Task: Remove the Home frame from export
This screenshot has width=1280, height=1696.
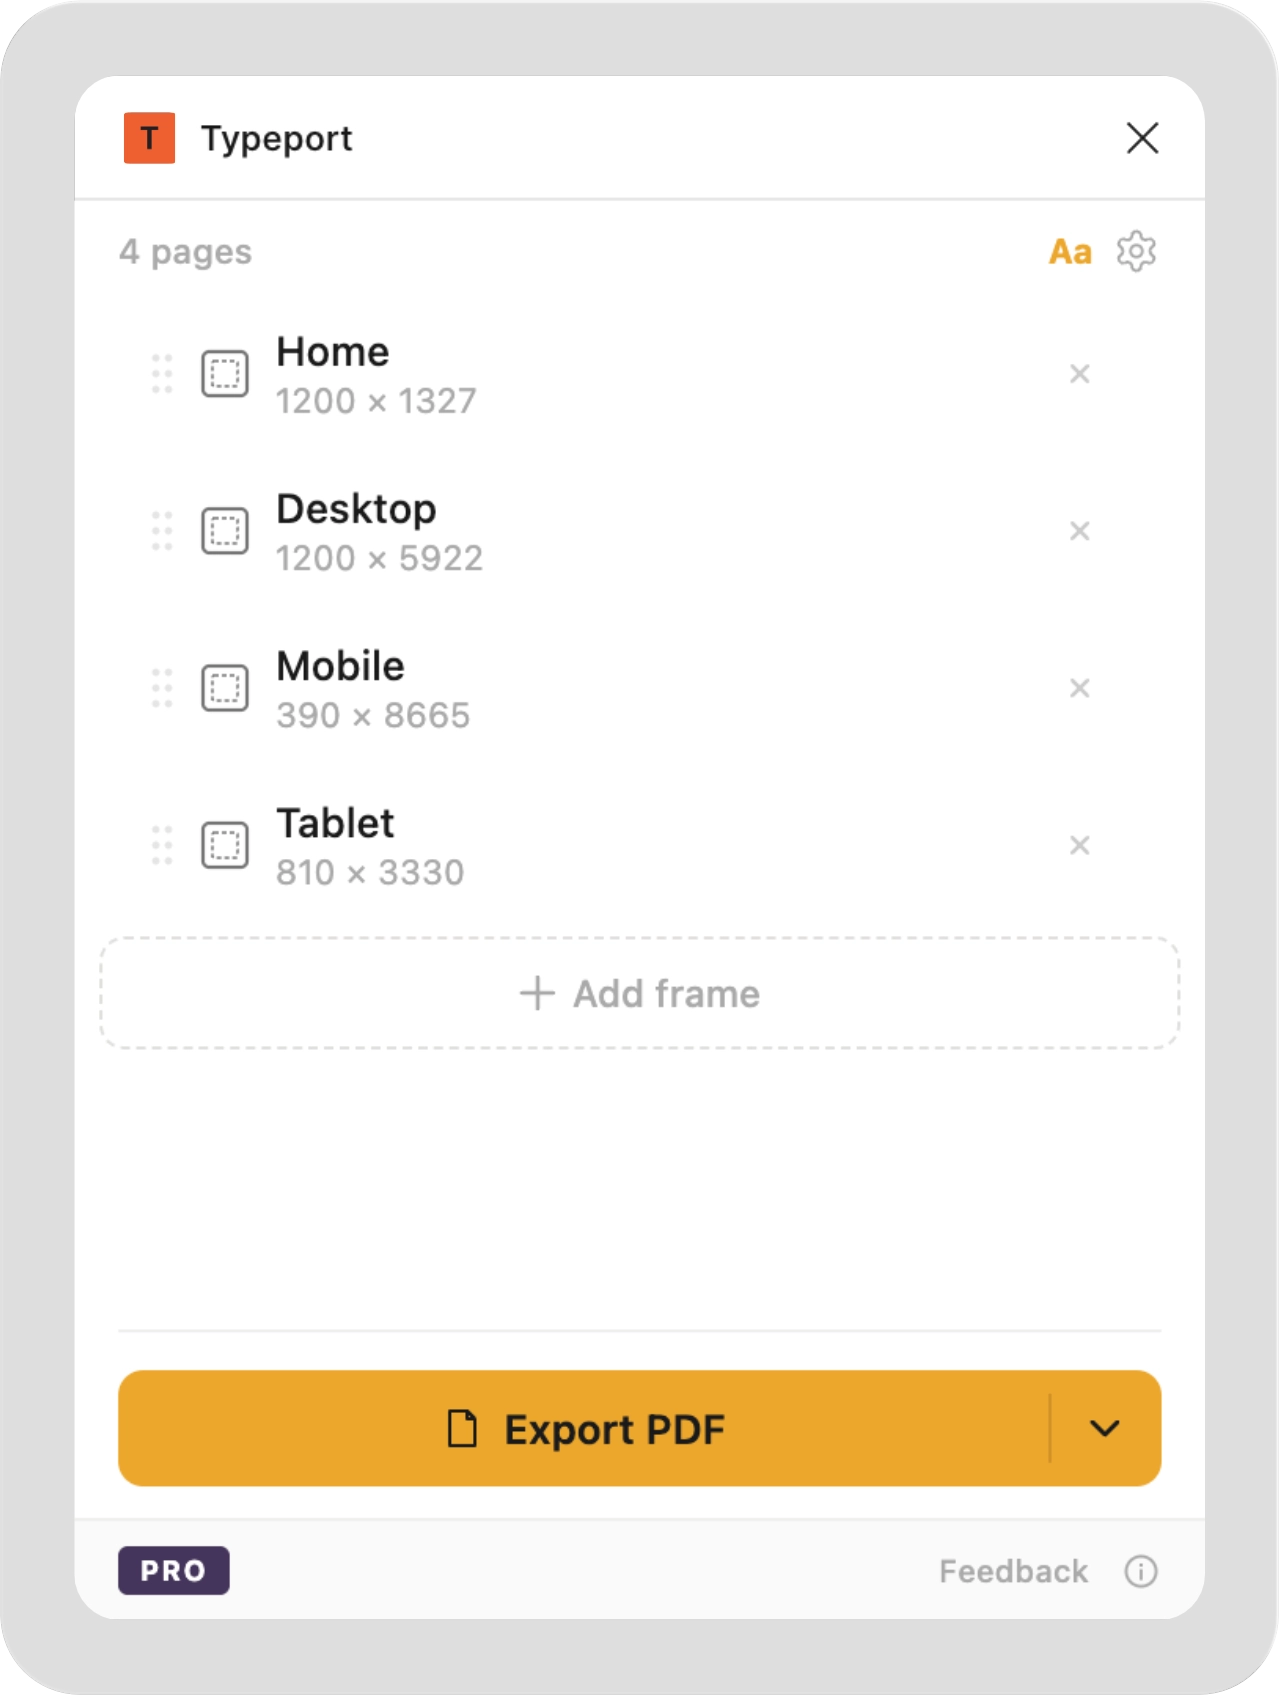Action: tap(1079, 374)
